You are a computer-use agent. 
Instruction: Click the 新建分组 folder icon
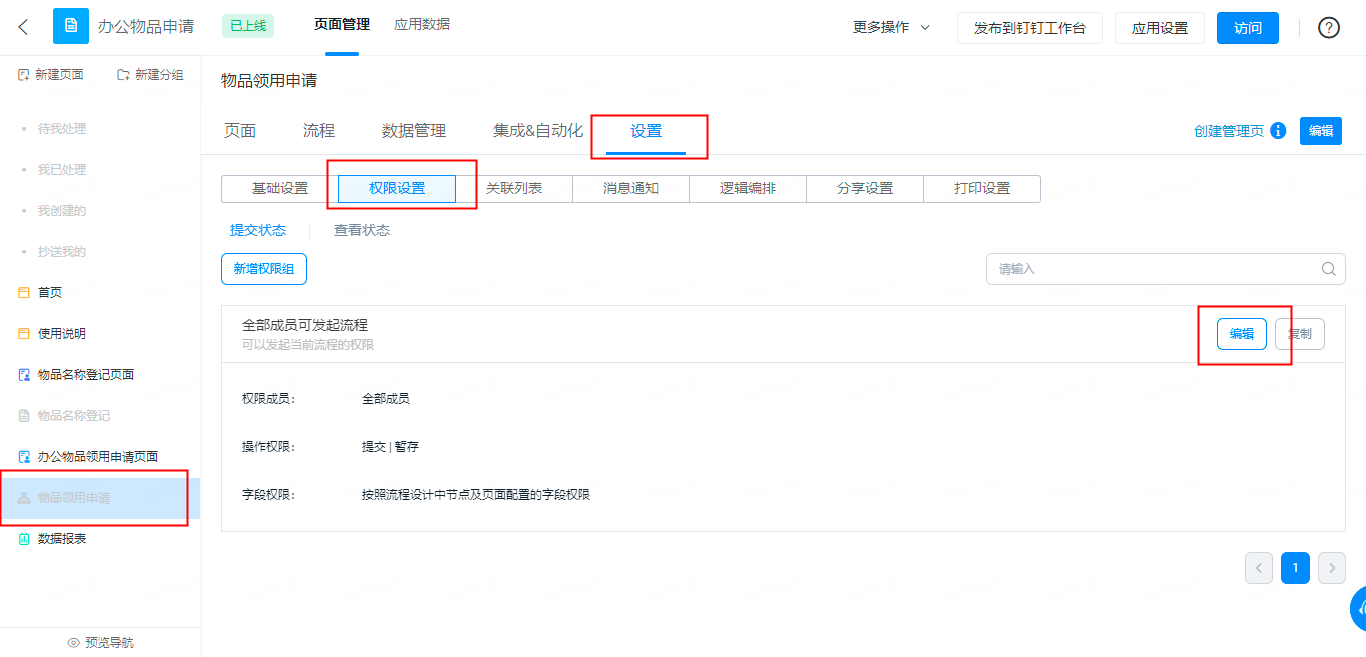pyautogui.click(x=124, y=75)
